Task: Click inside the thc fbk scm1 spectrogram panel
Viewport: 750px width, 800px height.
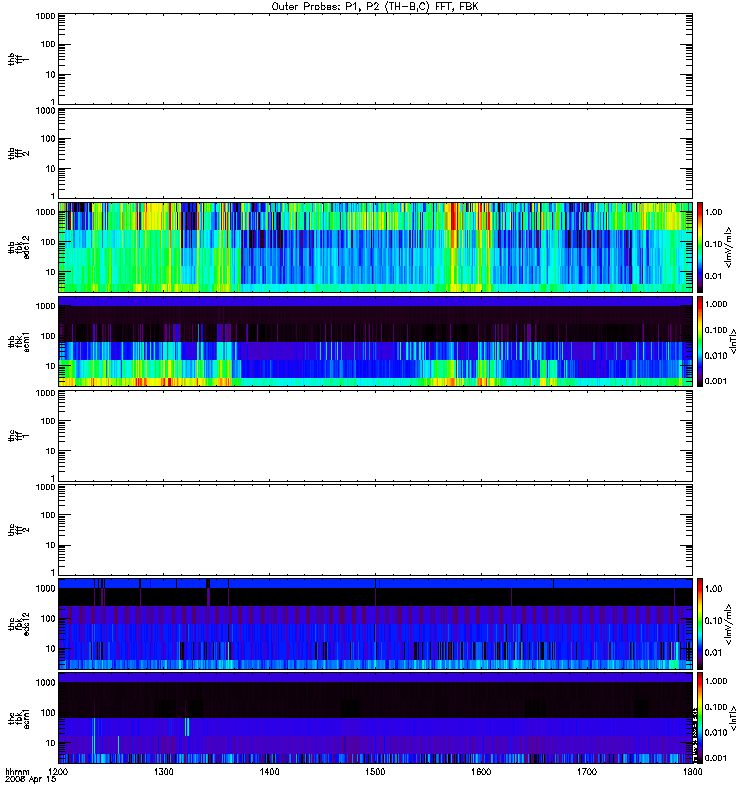Action: 375,718
